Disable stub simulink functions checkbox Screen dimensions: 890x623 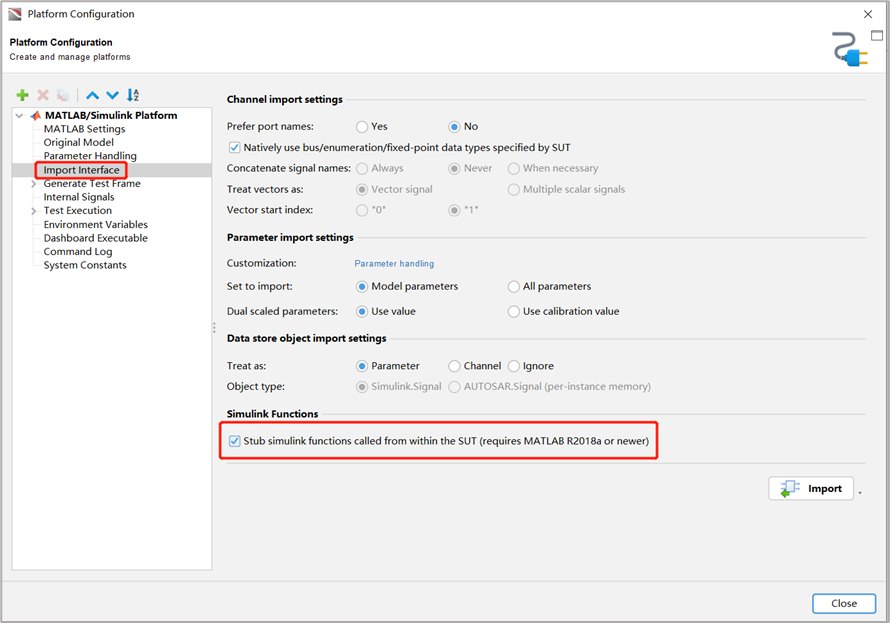[234, 441]
